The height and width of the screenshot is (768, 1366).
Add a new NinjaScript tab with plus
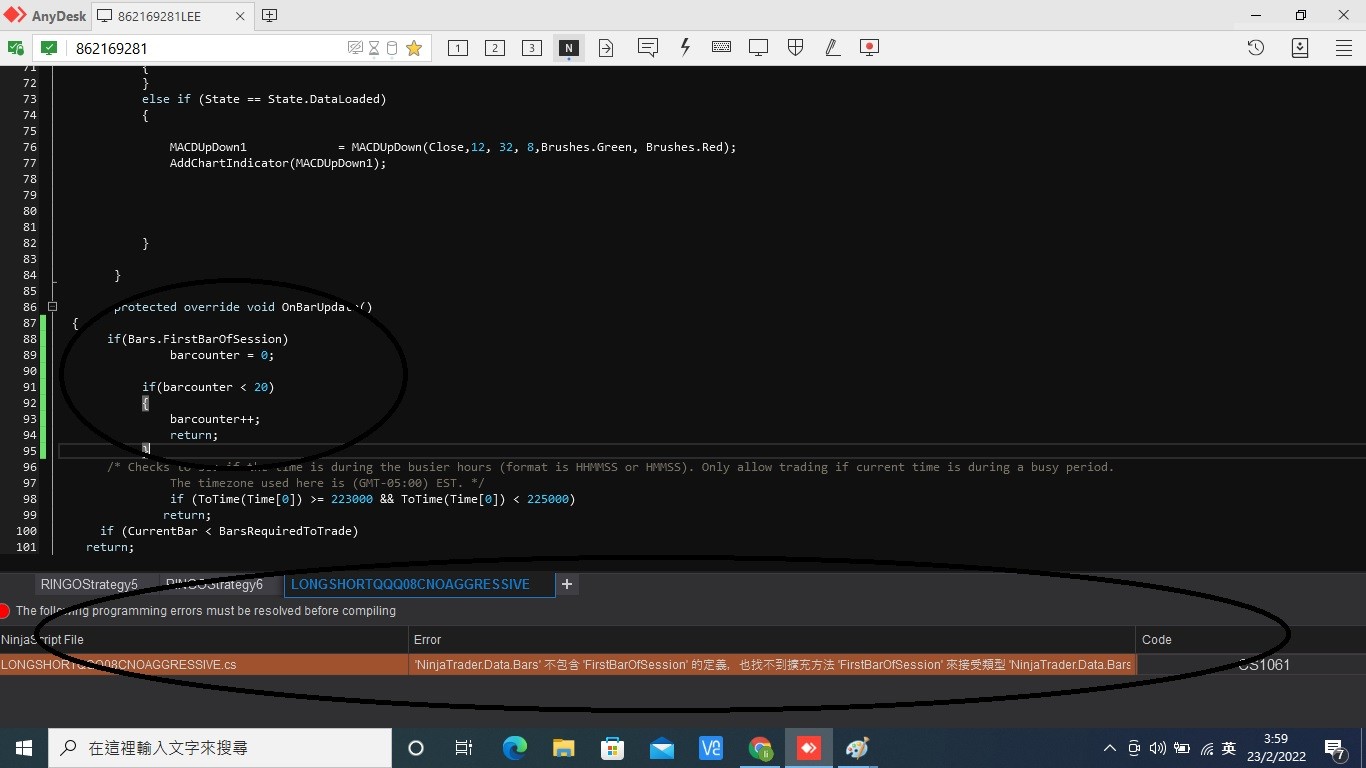[x=567, y=584]
